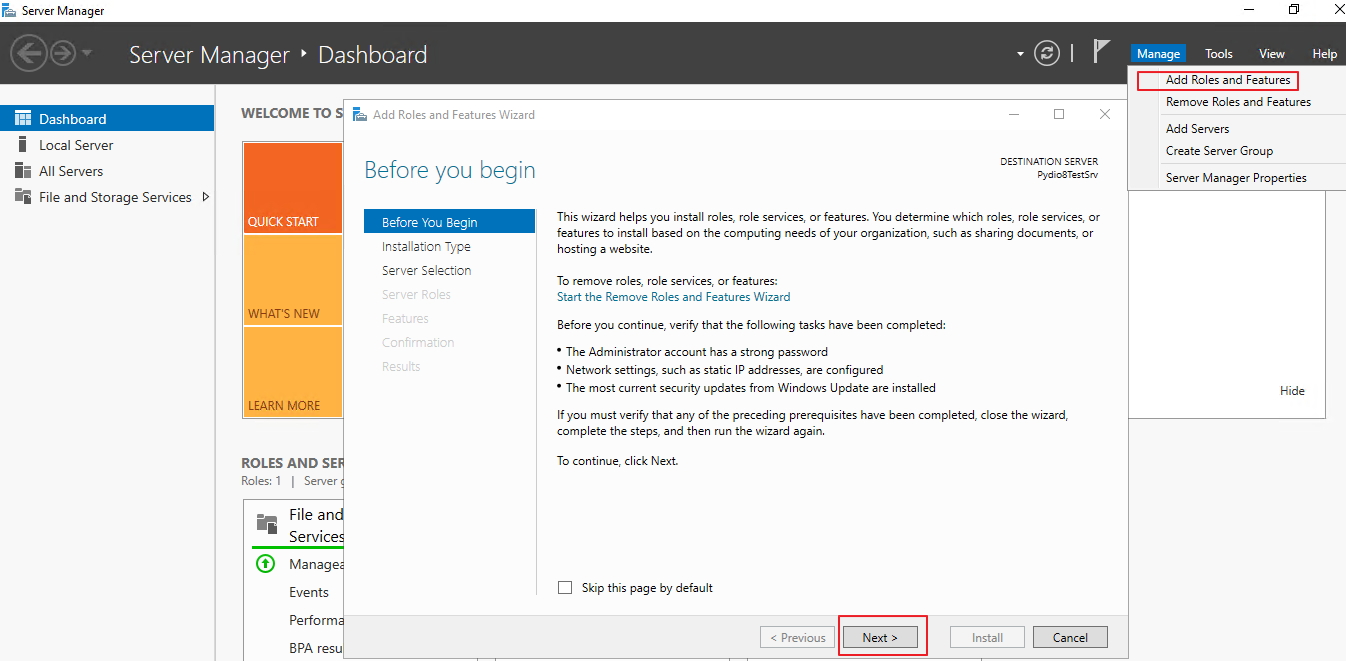The height and width of the screenshot is (661, 1346).
Task: Maximize the Add Roles wizard window
Action: pos(1059,114)
